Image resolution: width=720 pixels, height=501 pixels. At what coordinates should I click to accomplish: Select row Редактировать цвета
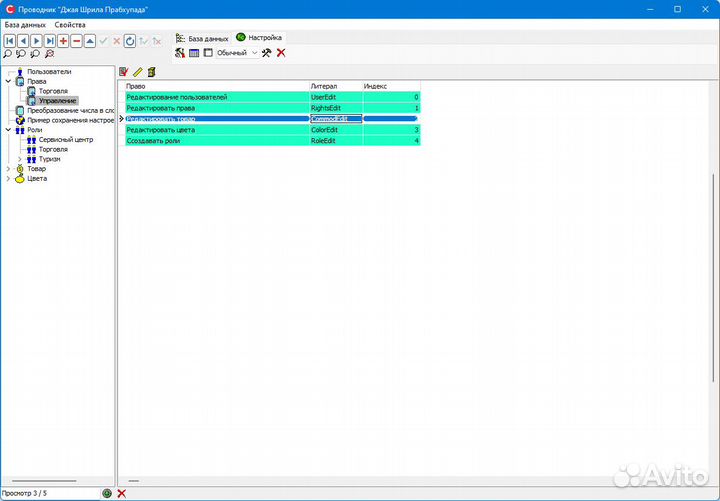273,130
